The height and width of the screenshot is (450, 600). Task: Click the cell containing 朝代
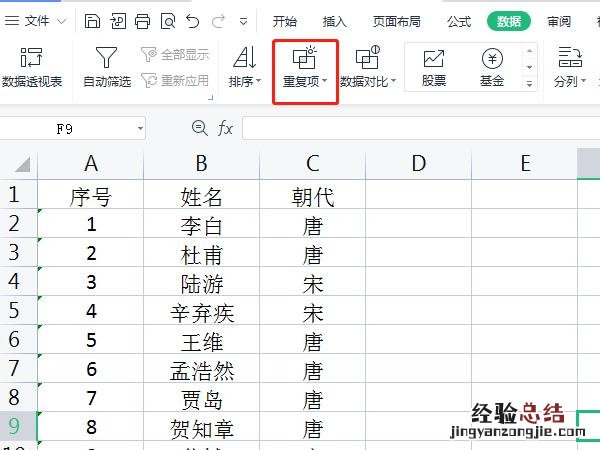point(313,196)
